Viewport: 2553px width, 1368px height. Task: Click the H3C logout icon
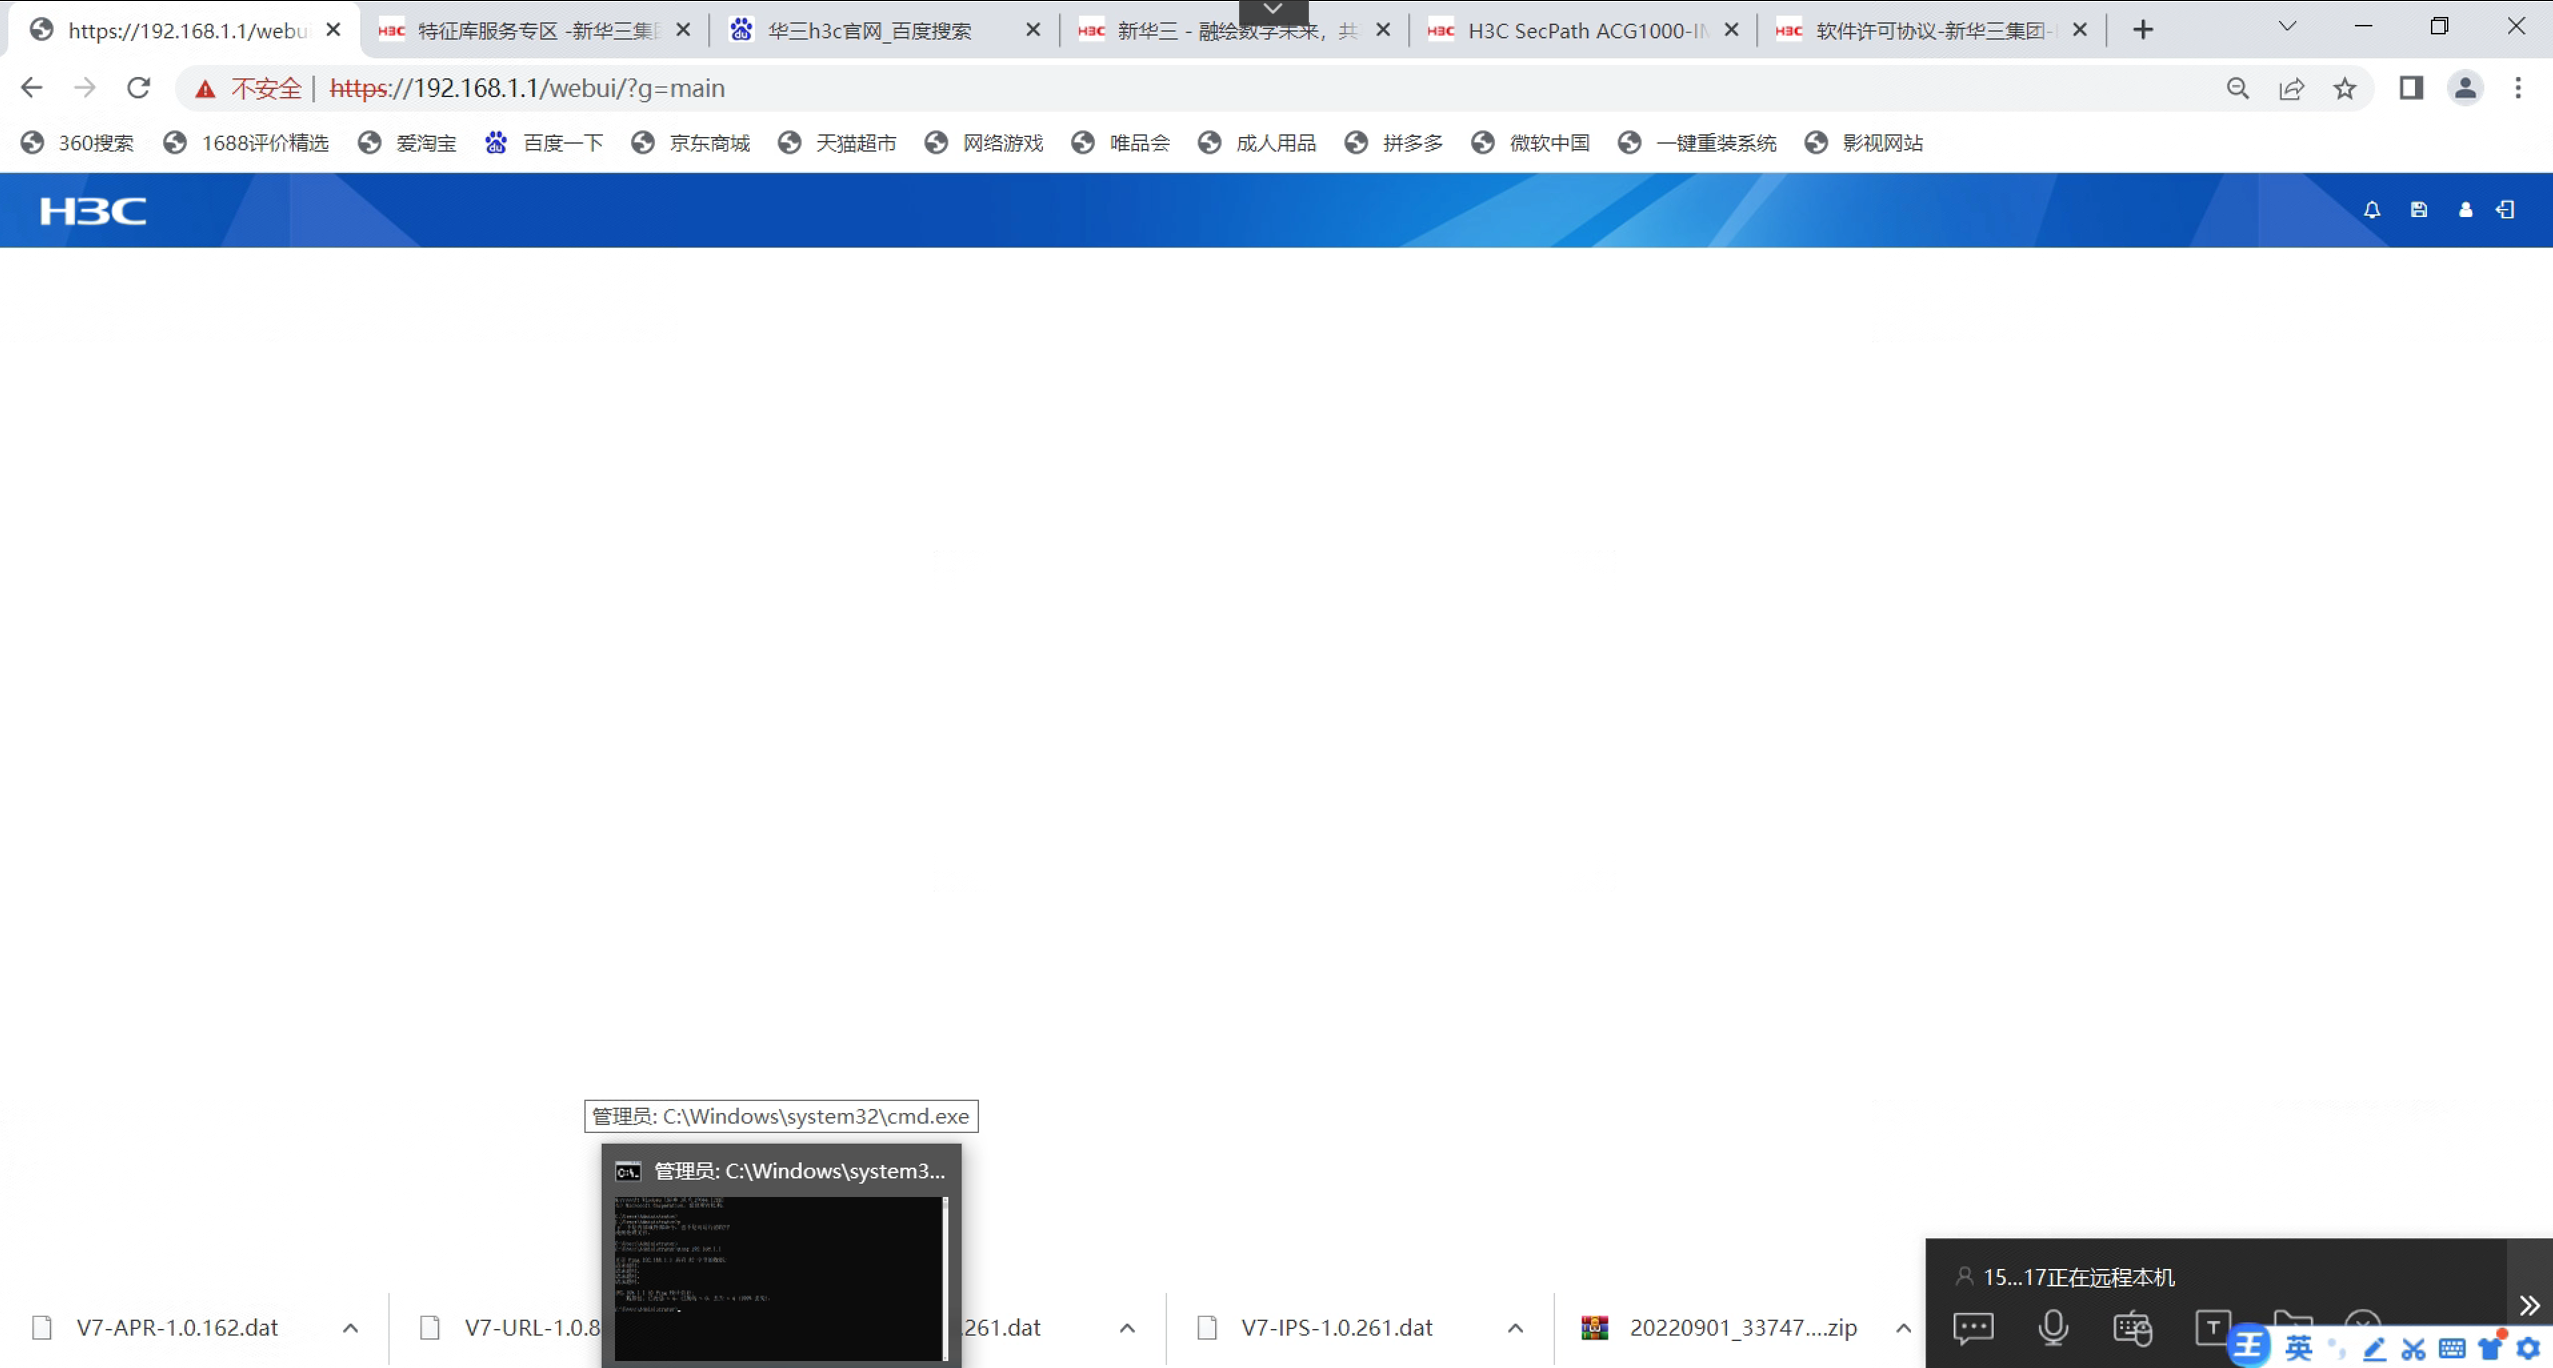pyautogui.click(x=2506, y=210)
